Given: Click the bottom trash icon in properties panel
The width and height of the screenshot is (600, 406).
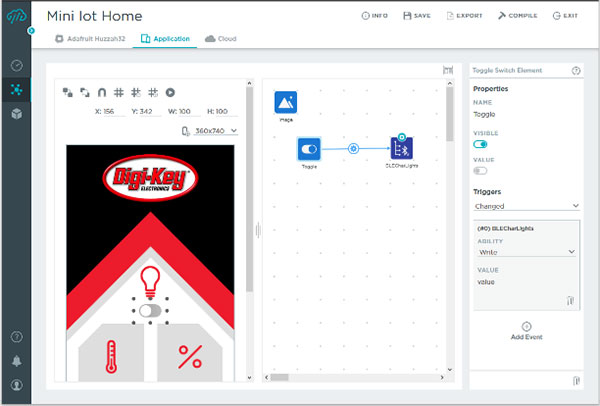Looking at the screenshot, I should pyautogui.click(x=576, y=381).
